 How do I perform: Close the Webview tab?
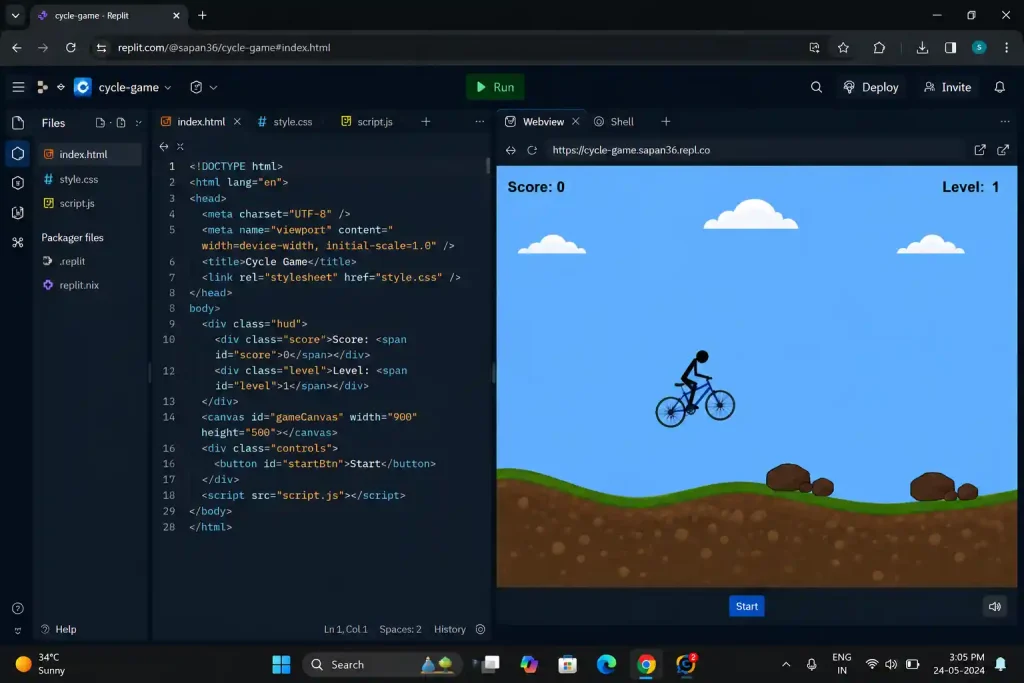575,122
